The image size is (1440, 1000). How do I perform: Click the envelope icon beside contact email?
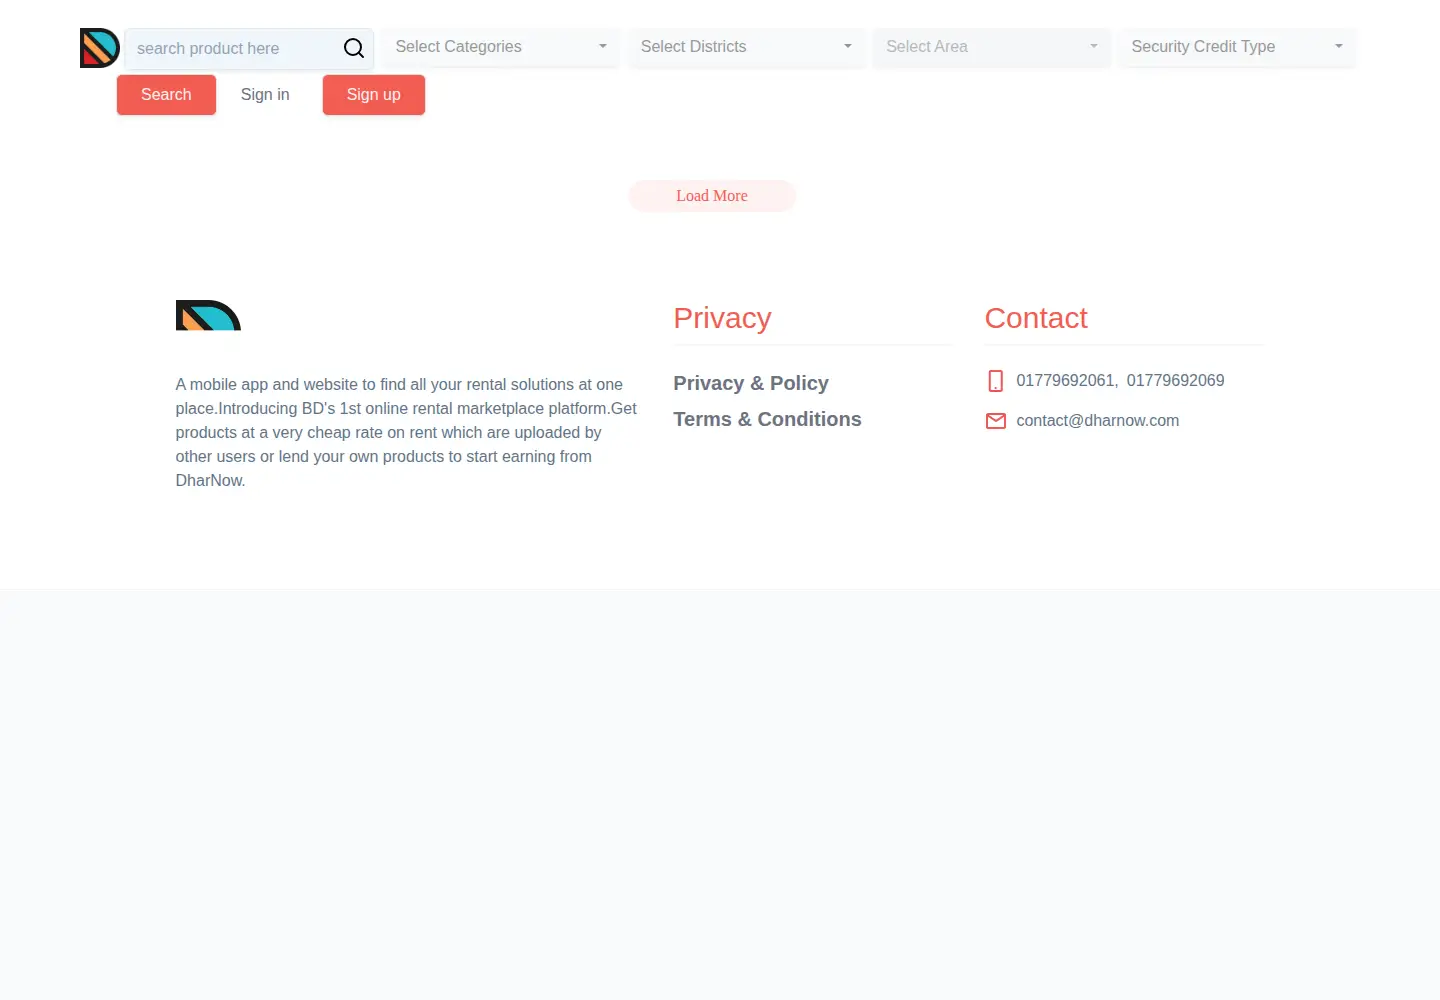point(996,421)
